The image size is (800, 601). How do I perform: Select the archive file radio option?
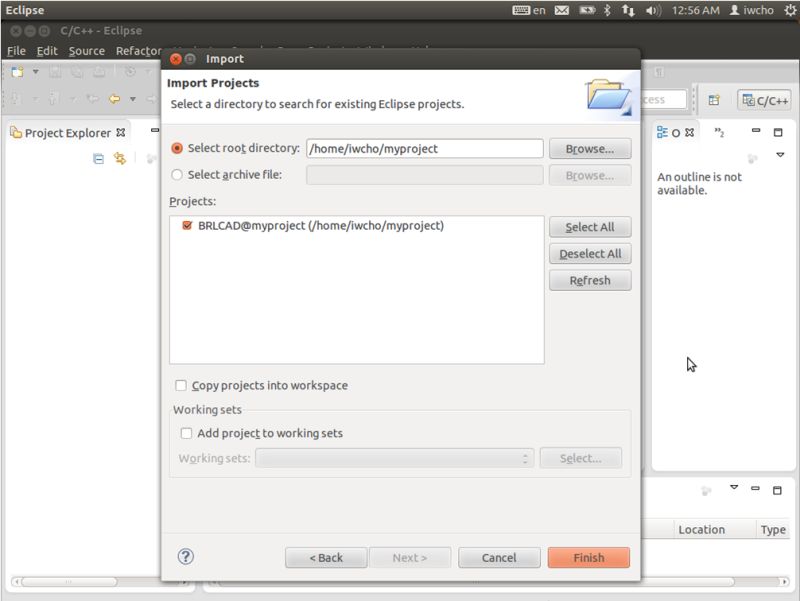point(176,175)
